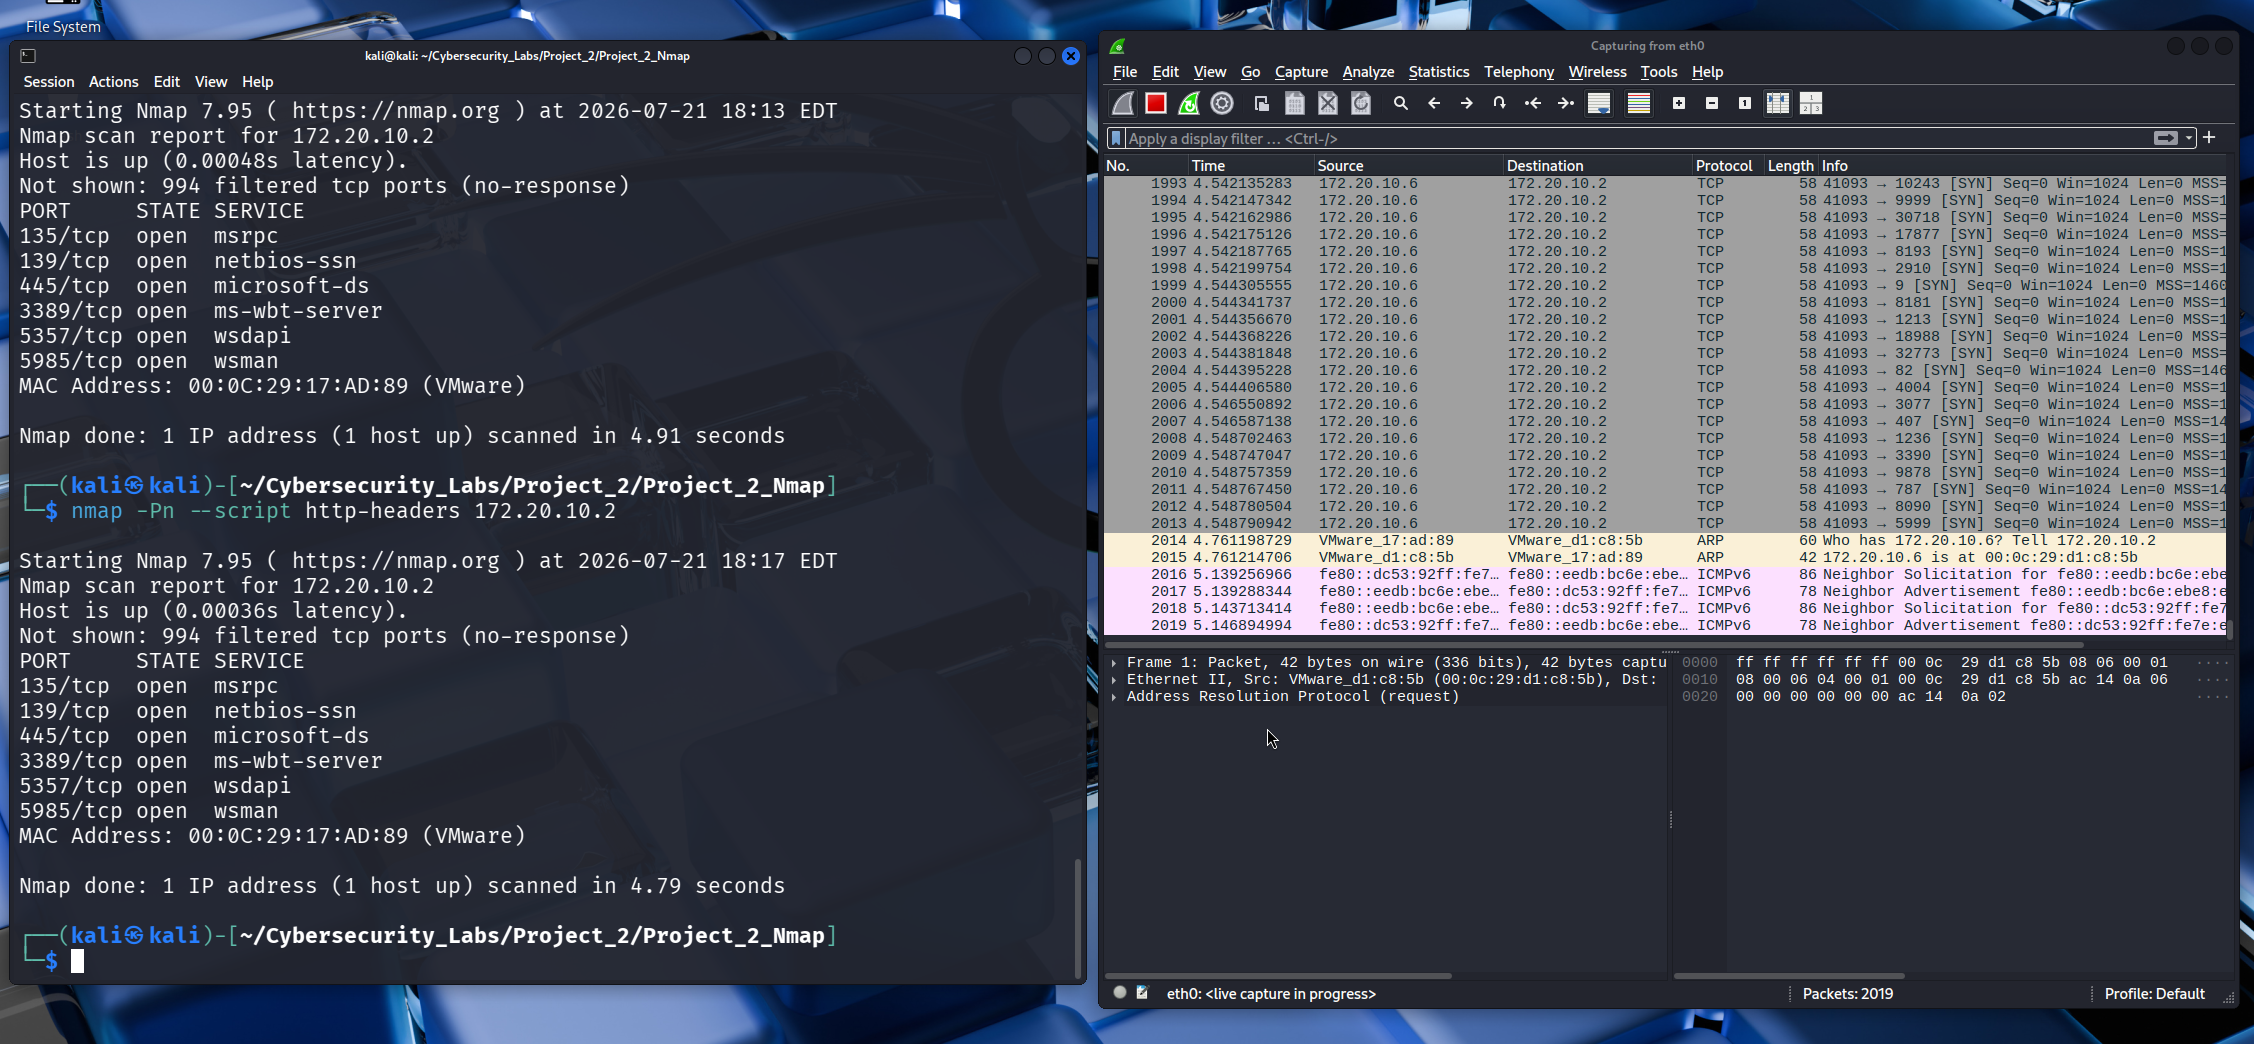Apply the display filter arrow button
Image resolution: width=2254 pixels, height=1044 pixels.
[2166, 138]
